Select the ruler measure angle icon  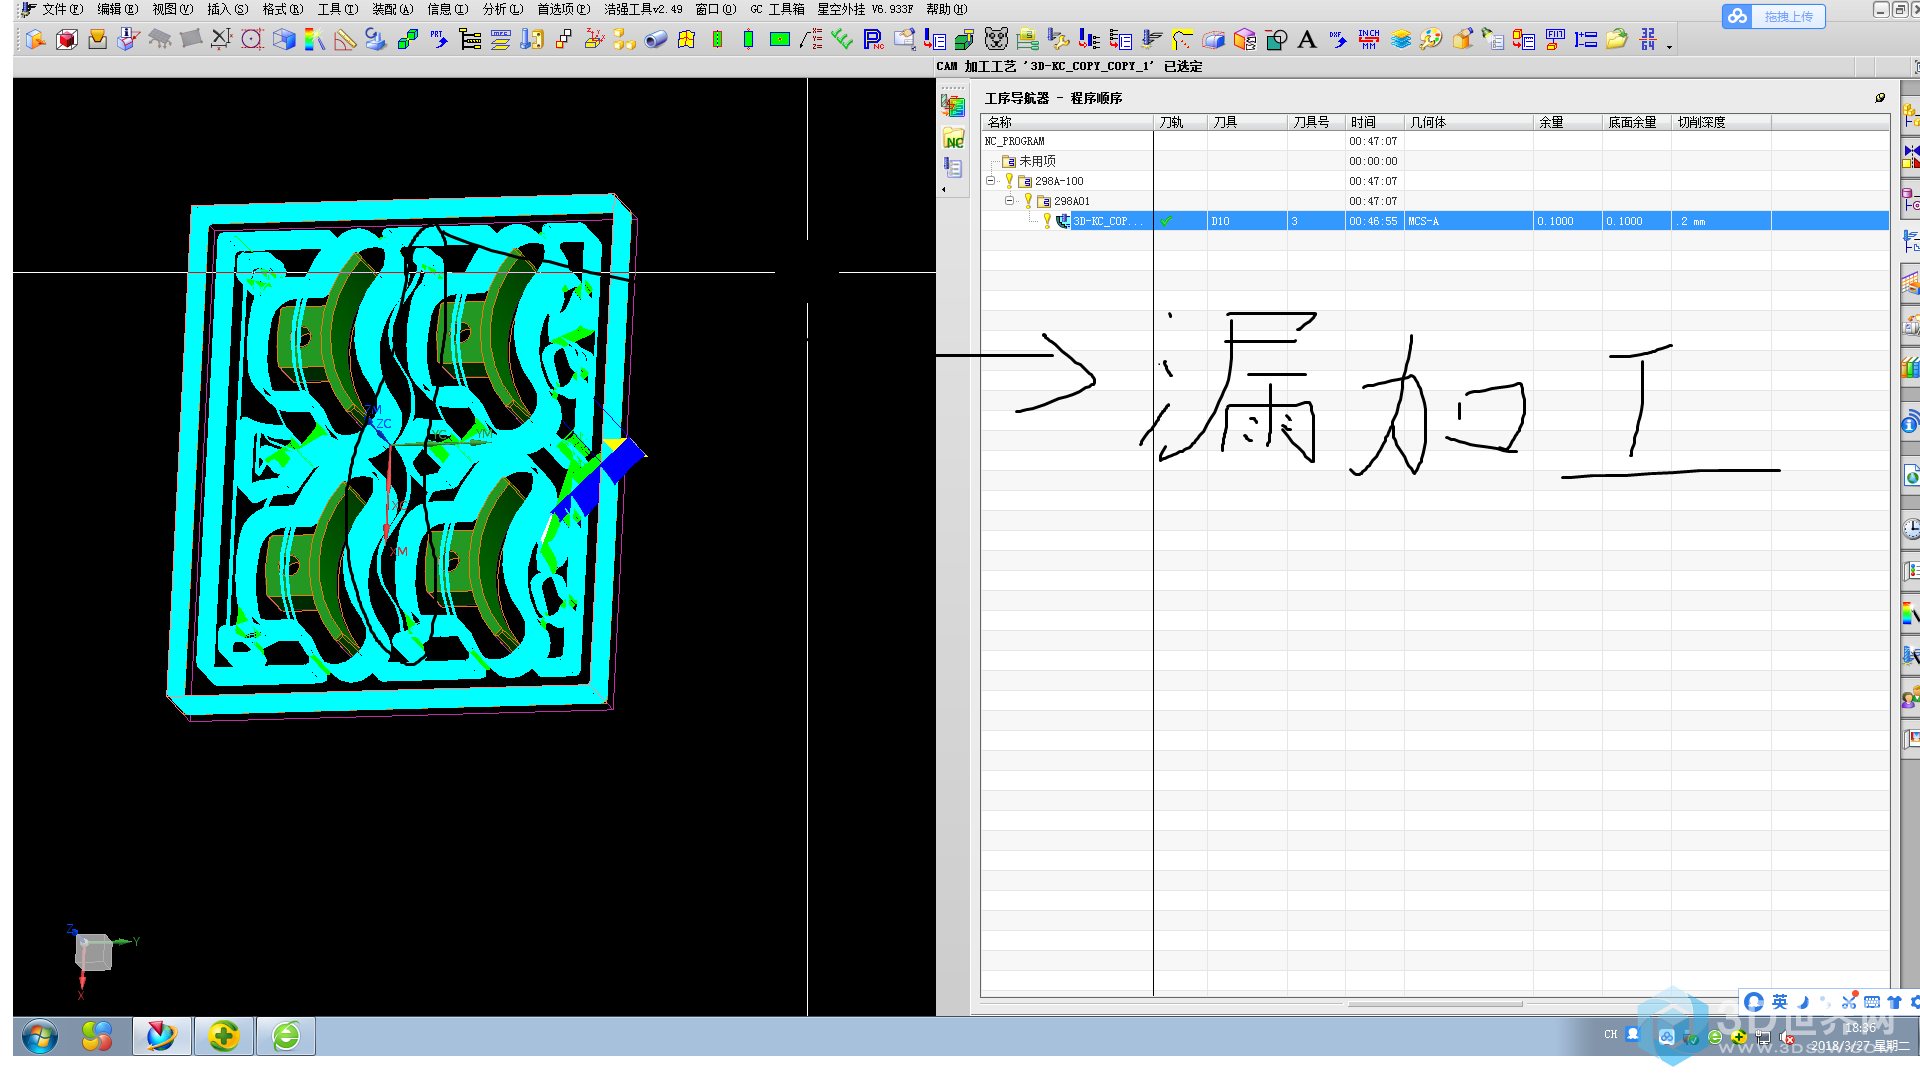(x=345, y=39)
